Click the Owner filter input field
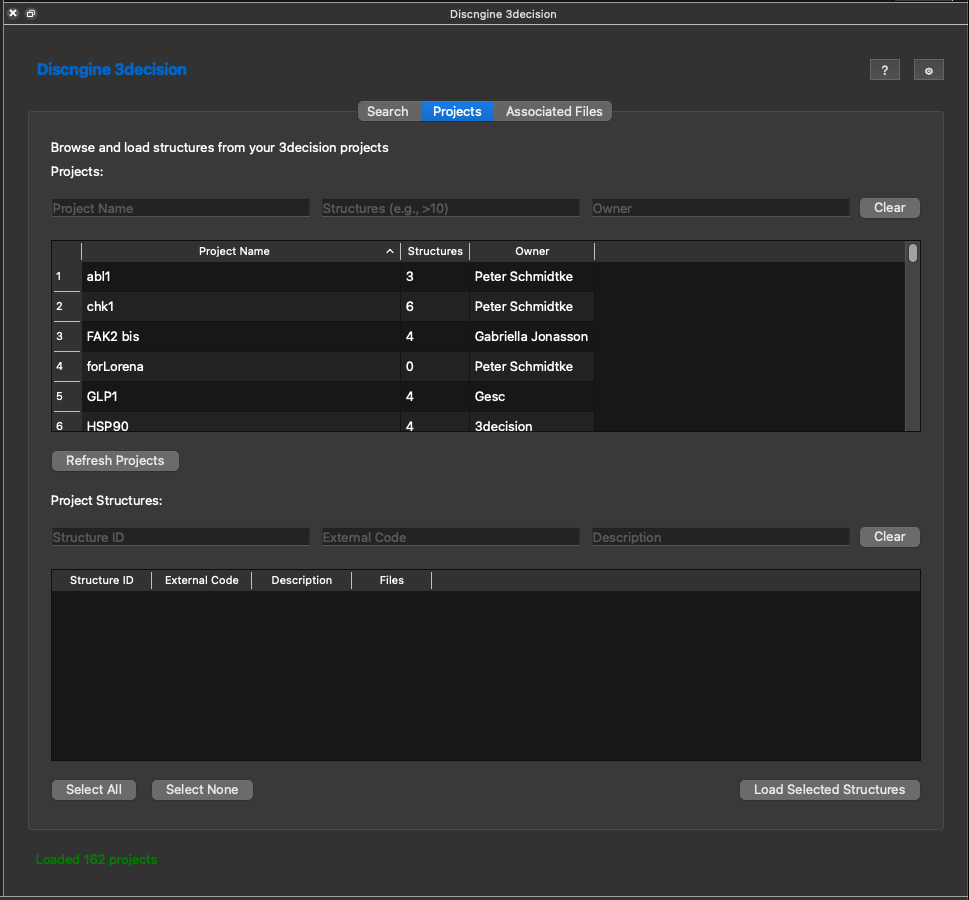969x900 pixels. pos(721,208)
